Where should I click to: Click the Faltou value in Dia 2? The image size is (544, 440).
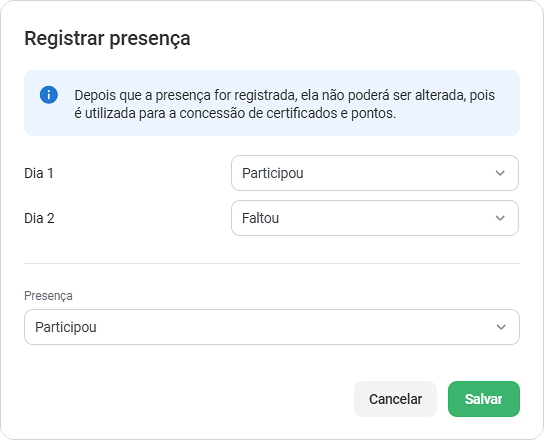[260, 218]
